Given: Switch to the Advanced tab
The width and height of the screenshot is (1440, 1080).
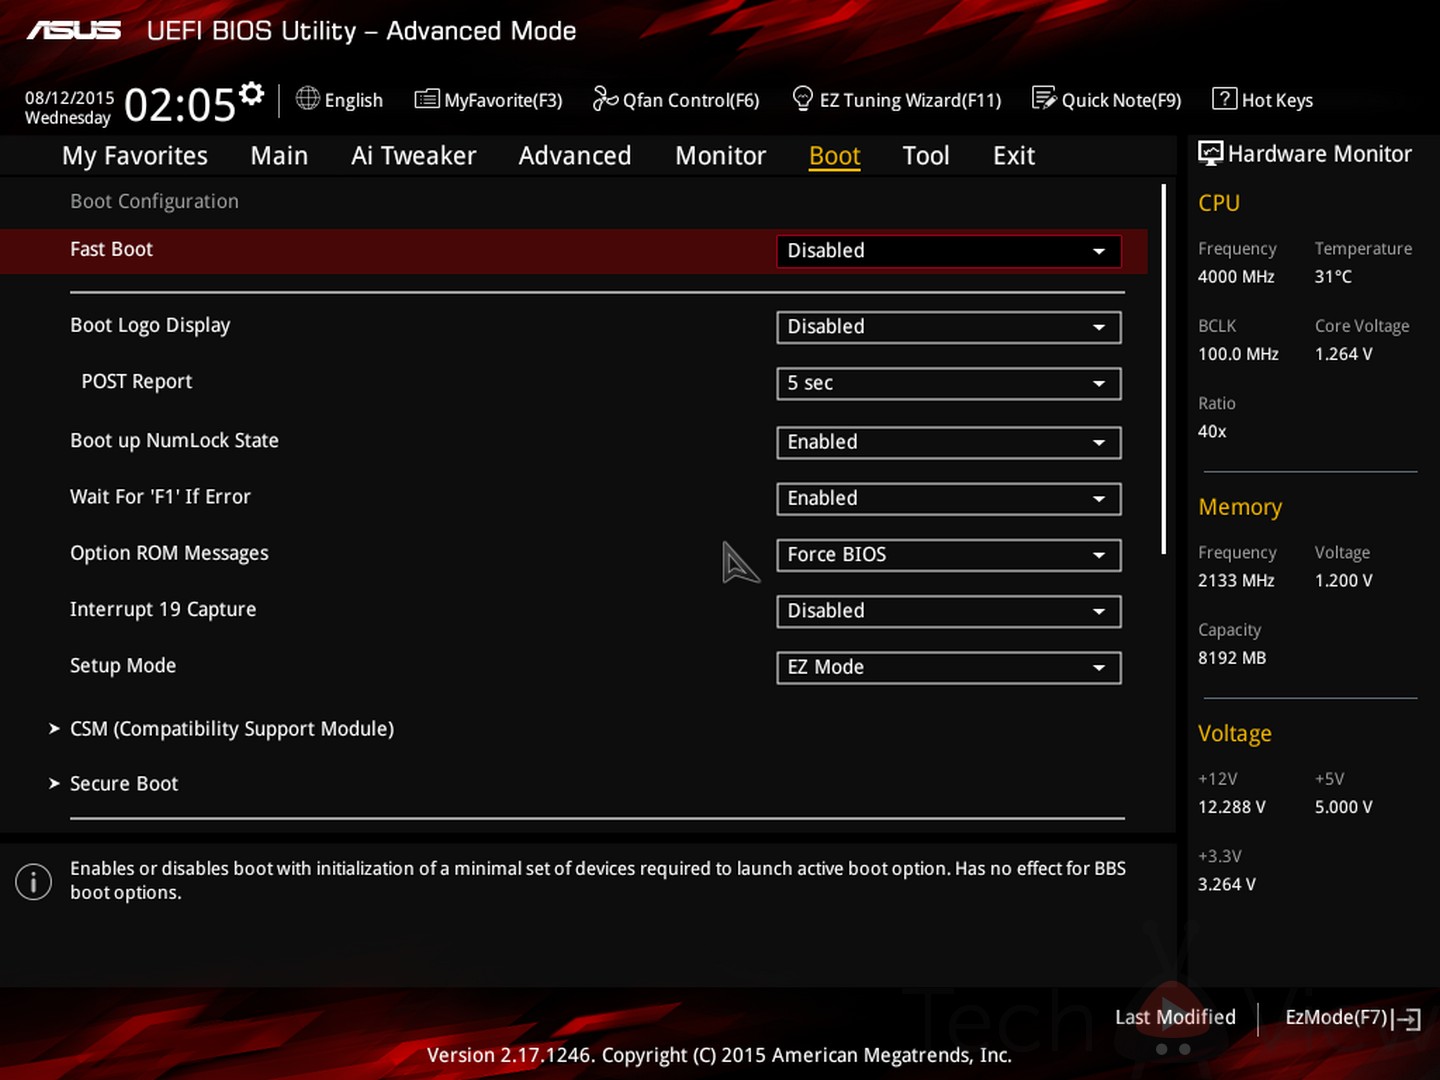Looking at the screenshot, I should (x=575, y=156).
